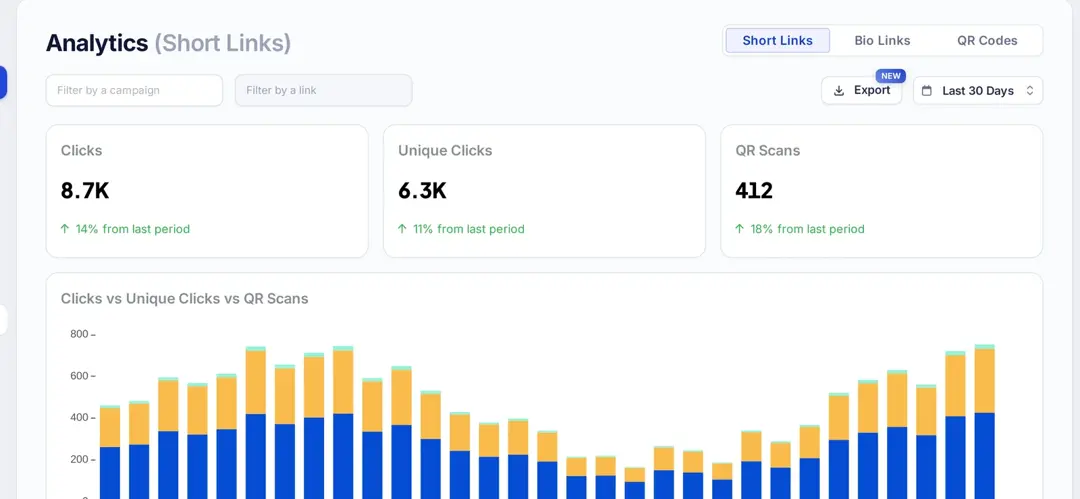
Task: Click the up-down chevron of date range selector
Action: (x=1030, y=91)
